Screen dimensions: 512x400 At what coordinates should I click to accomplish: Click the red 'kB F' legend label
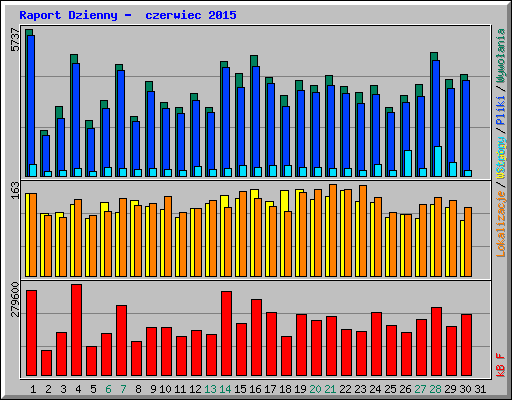pos(501,365)
